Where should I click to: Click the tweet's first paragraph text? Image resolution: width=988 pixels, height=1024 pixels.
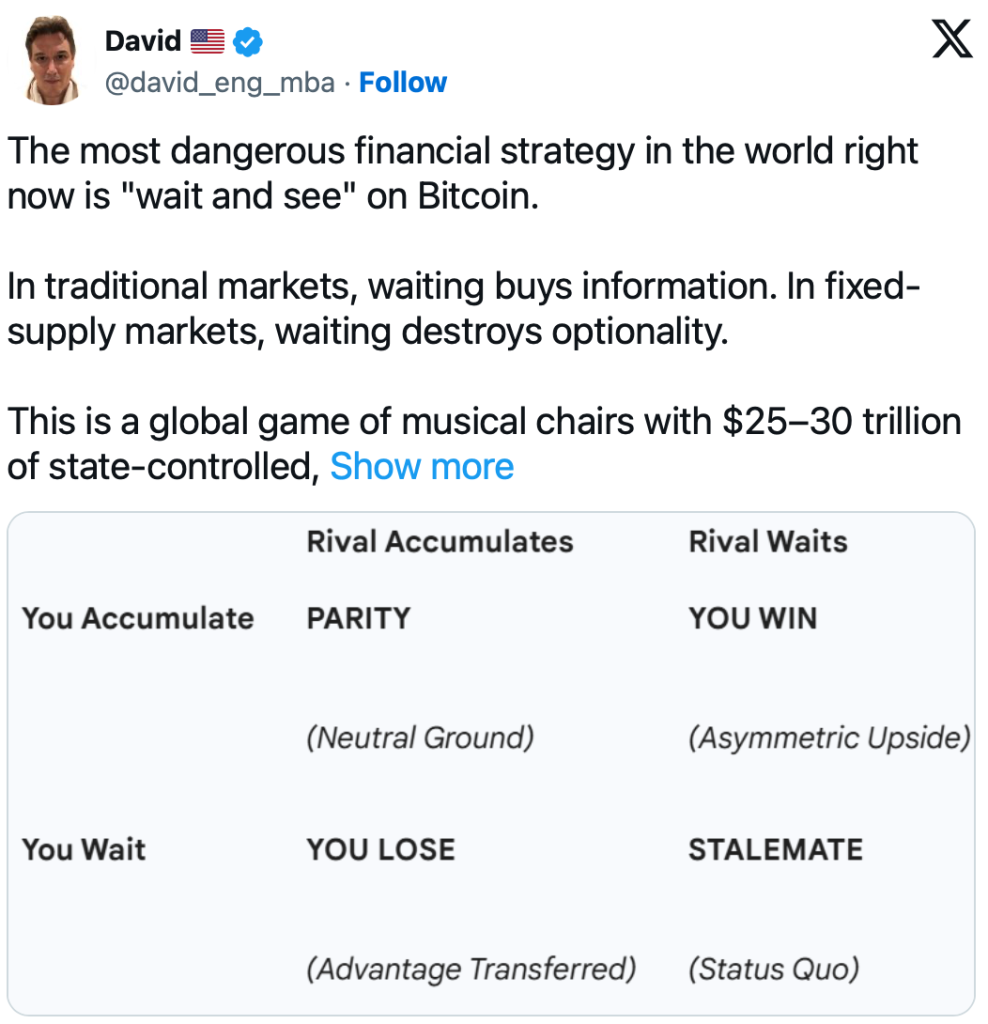462,173
